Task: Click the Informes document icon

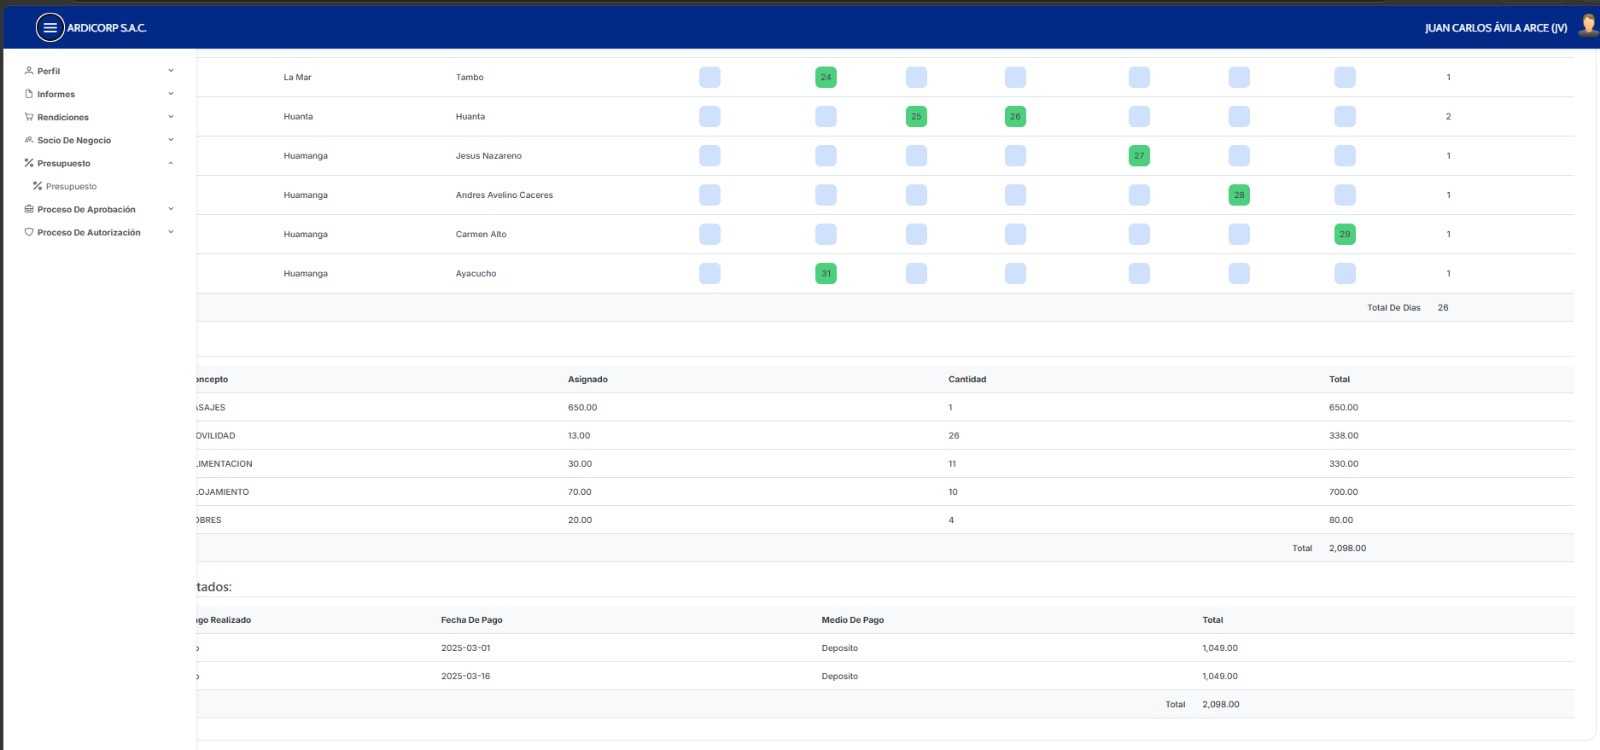Action: click(29, 94)
